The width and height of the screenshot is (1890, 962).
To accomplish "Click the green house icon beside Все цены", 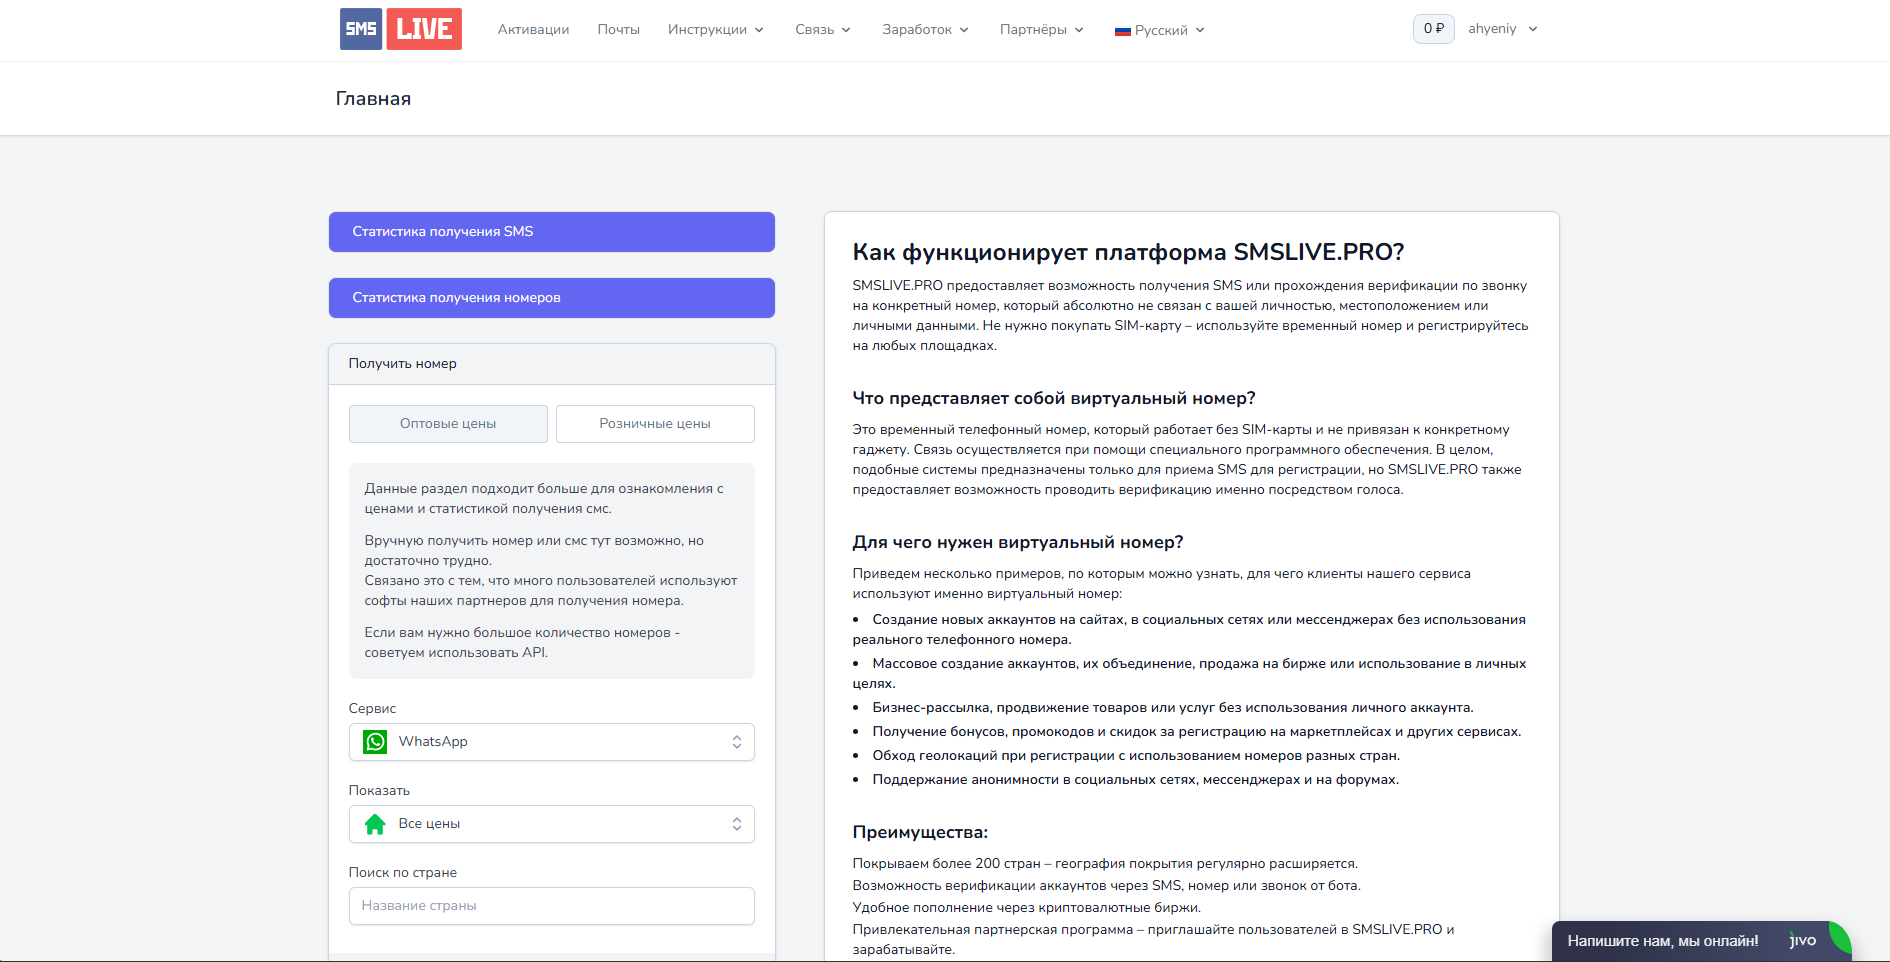I will (375, 824).
